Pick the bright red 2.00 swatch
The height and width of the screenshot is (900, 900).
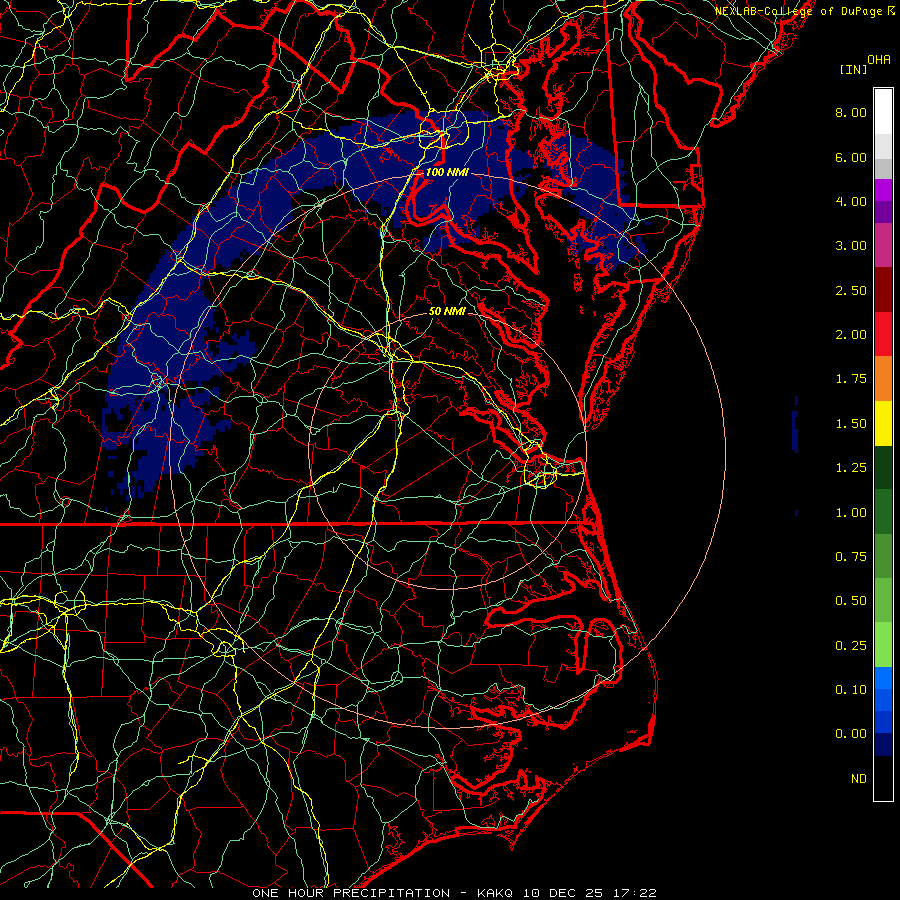click(883, 334)
